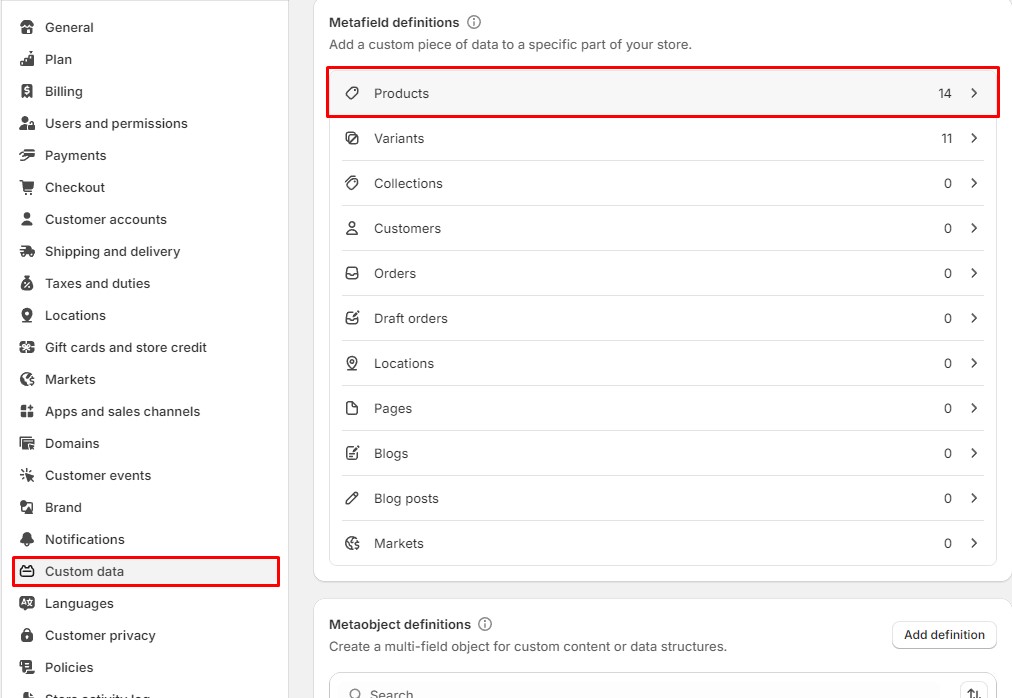Click the Products tag icon

[x=352, y=93]
